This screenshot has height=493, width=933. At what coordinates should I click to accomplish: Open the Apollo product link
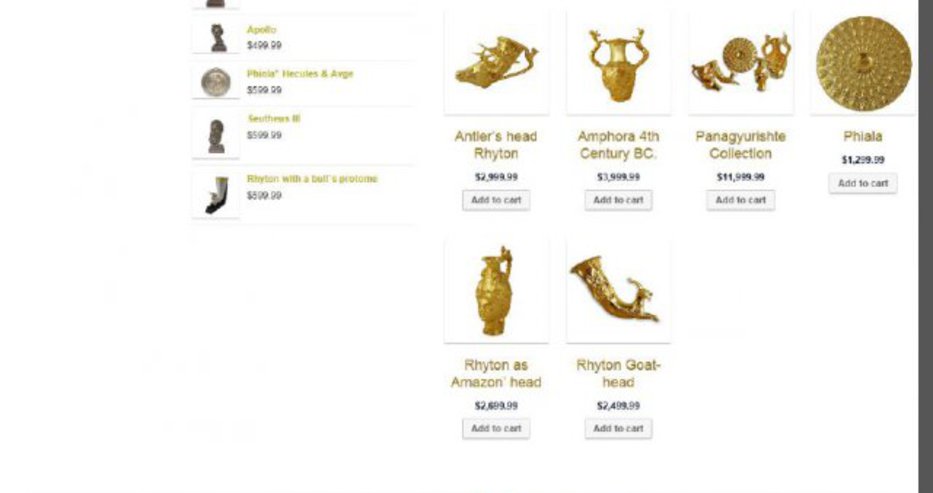pos(261,30)
